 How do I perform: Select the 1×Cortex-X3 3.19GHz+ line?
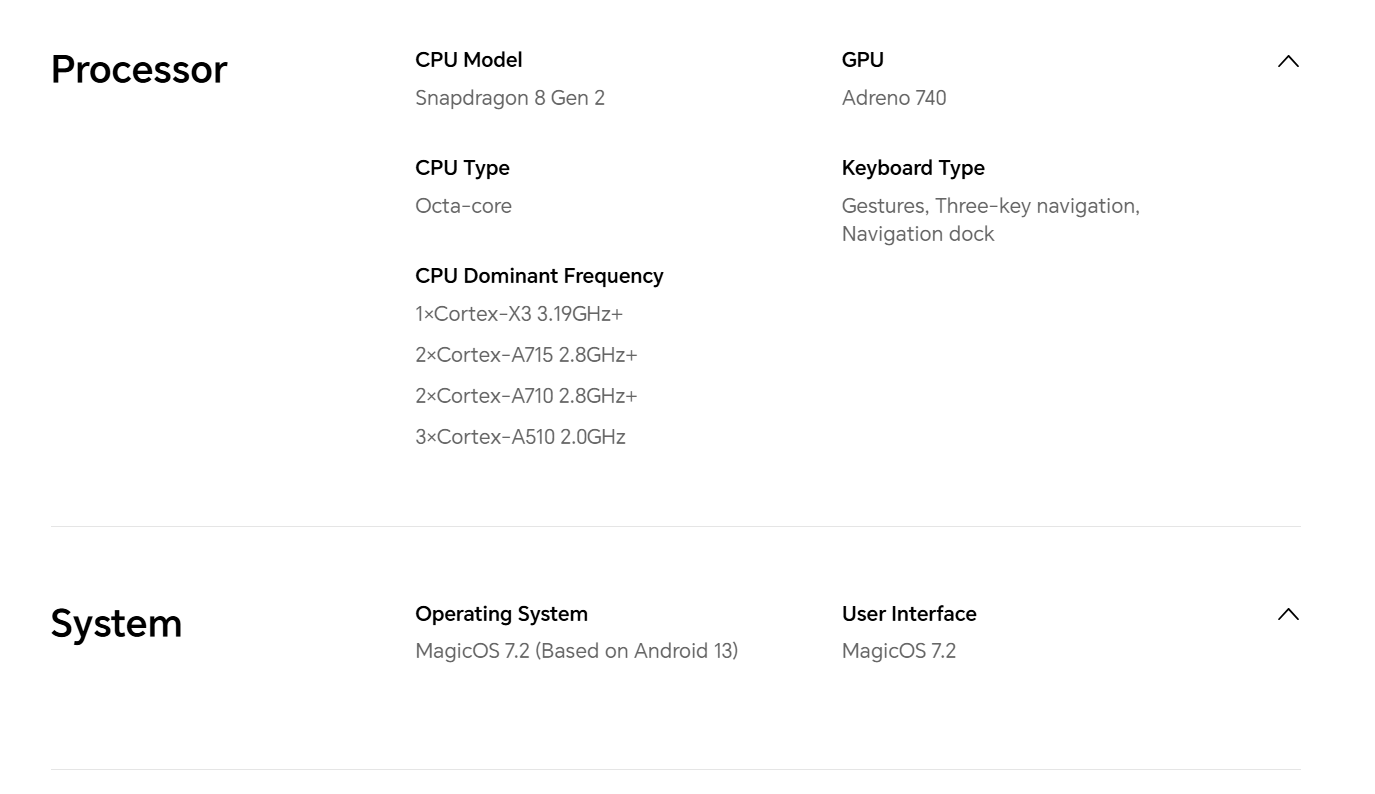[519, 314]
